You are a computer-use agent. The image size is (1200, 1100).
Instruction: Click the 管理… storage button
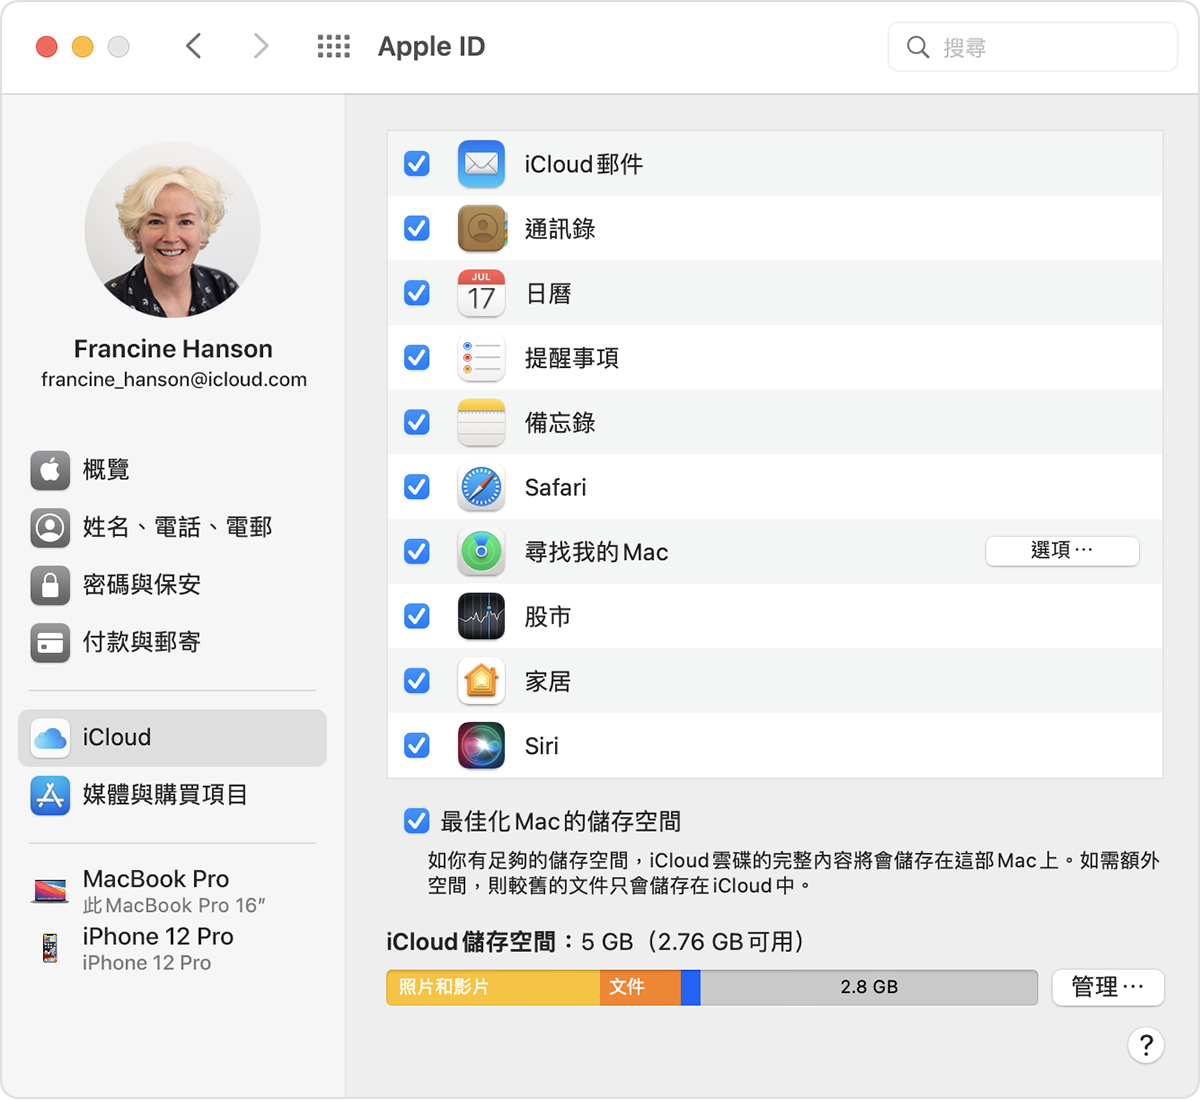click(x=1108, y=987)
